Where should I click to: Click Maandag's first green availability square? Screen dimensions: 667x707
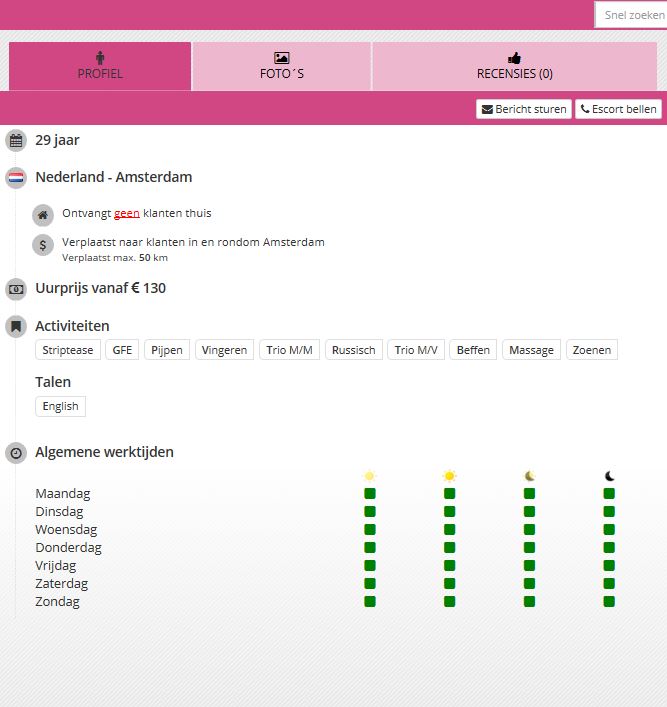370,494
